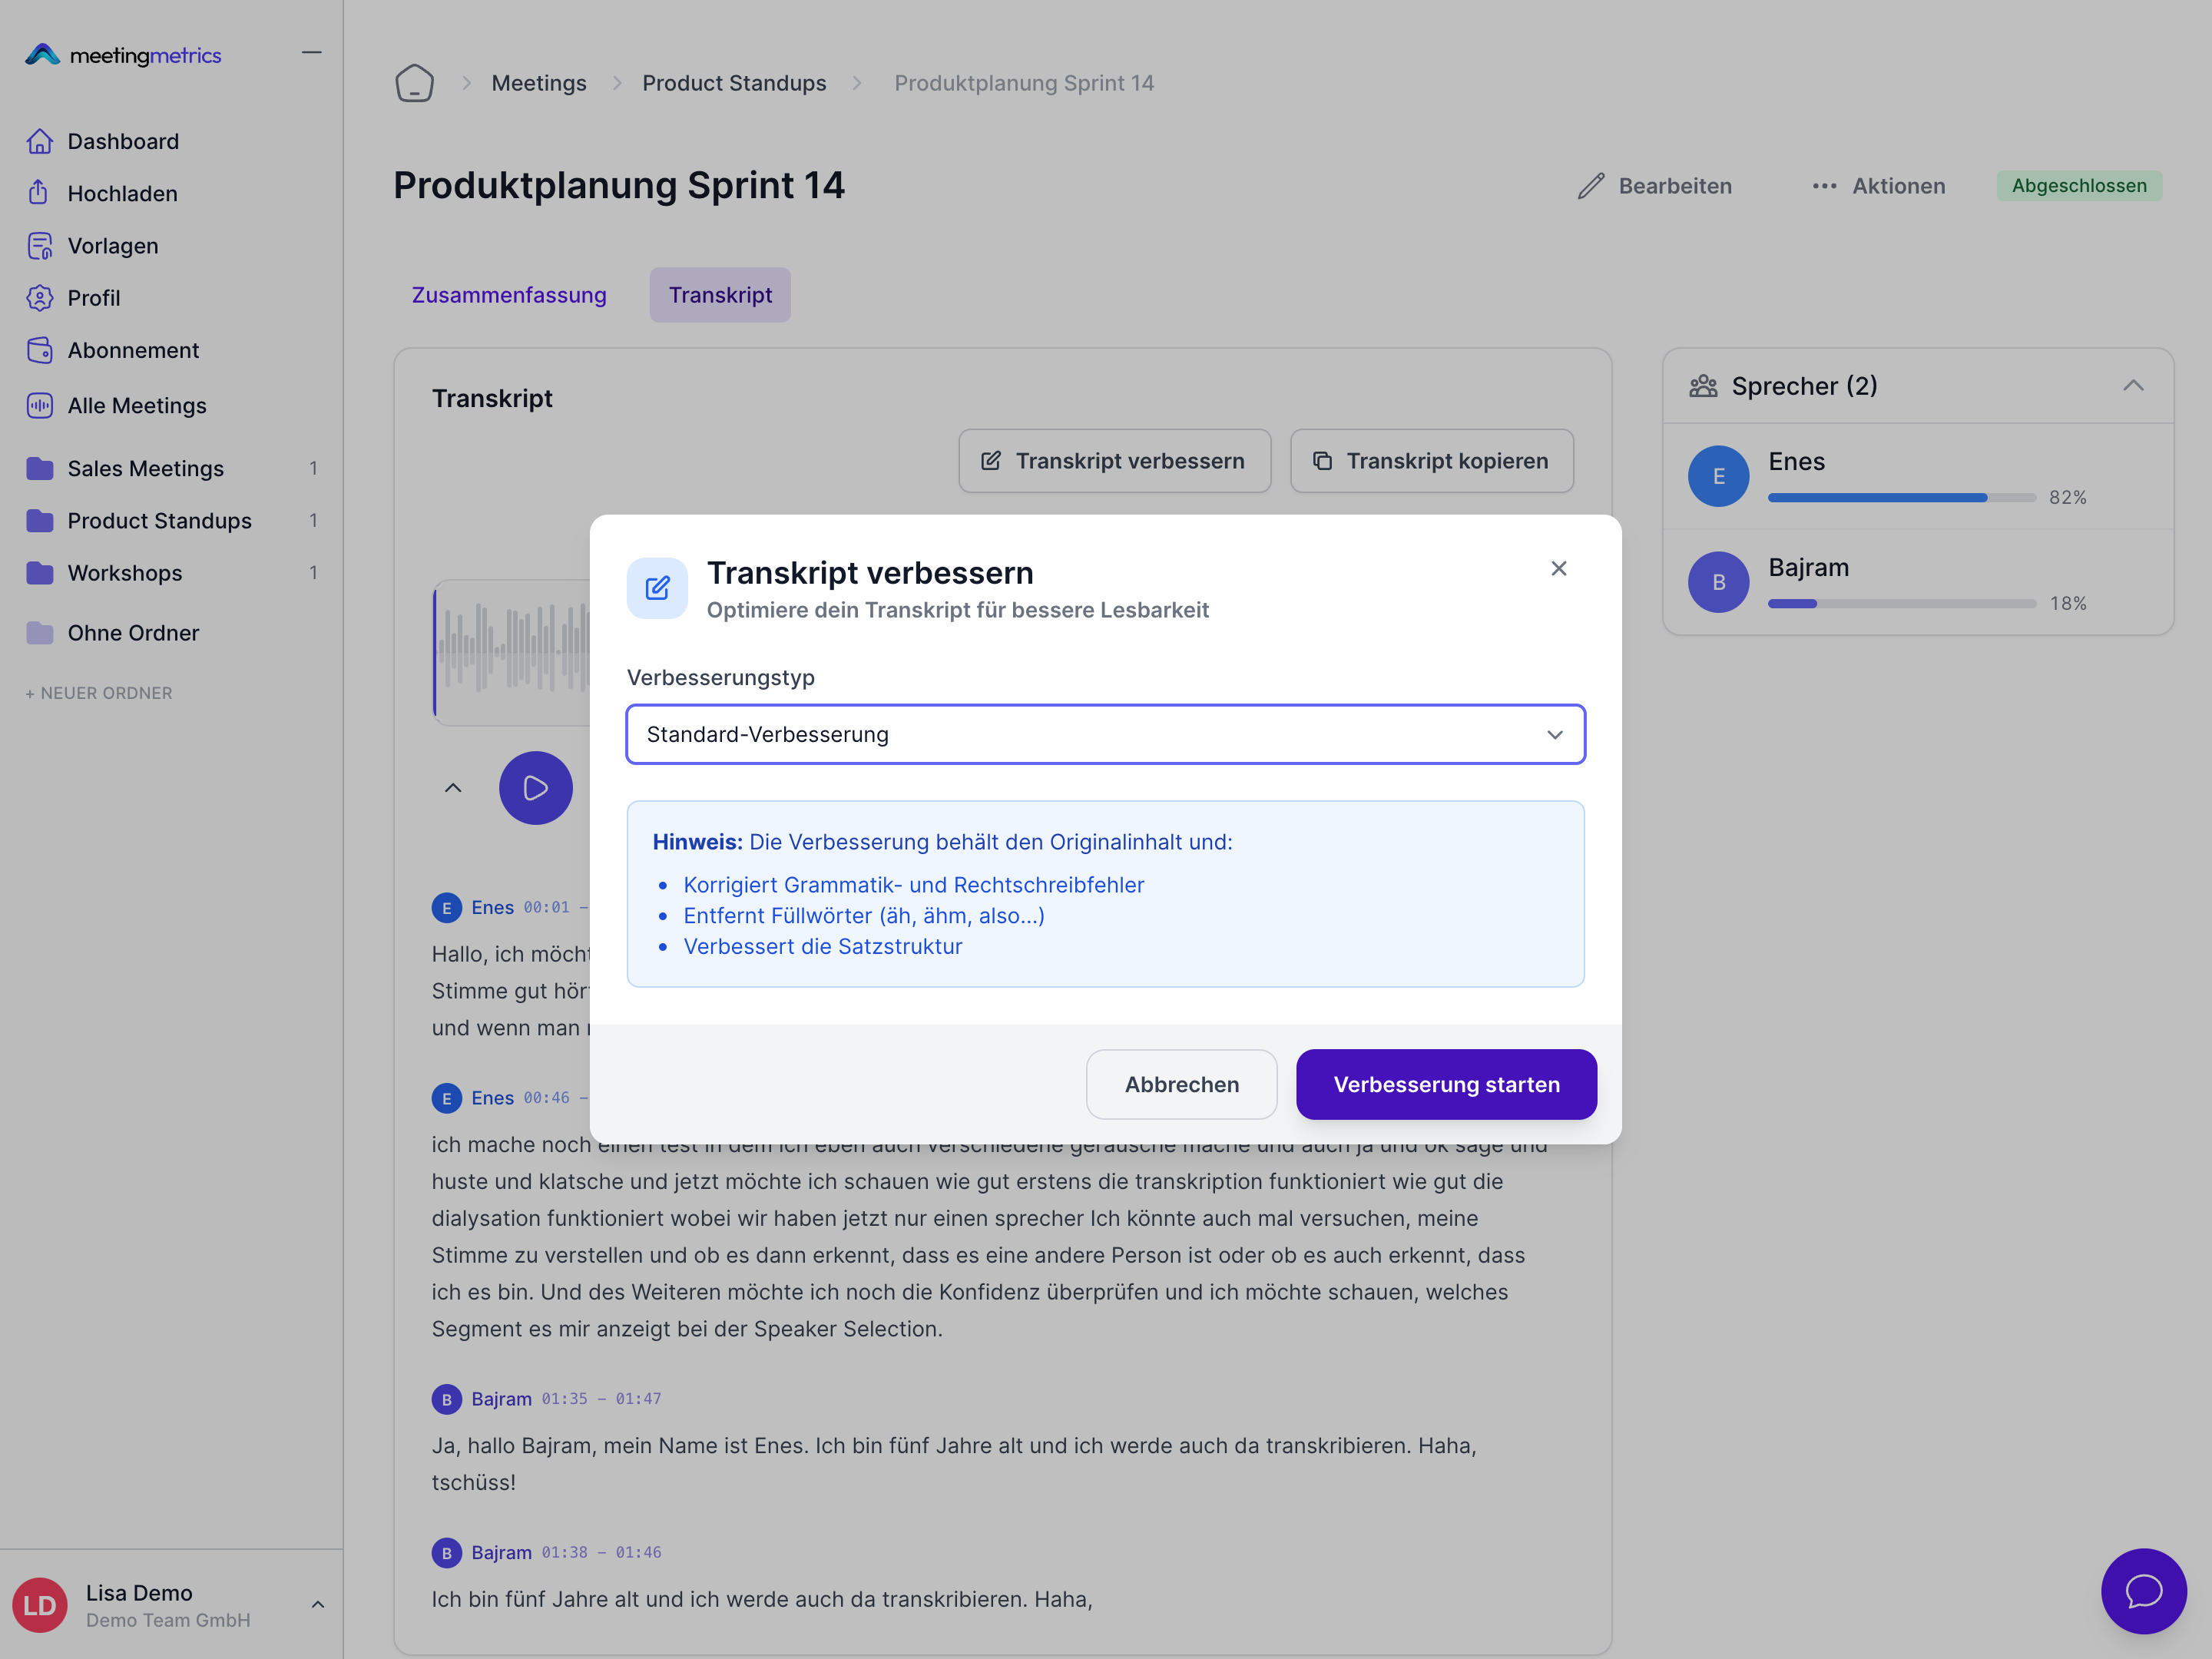Click Verbesserung starten button
The height and width of the screenshot is (1659, 2212).
click(1445, 1084)
